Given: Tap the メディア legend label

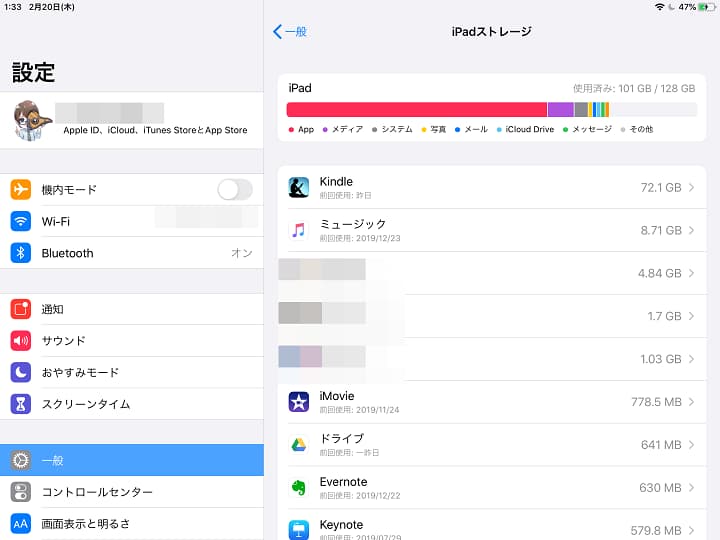Looking at the screenshot, I should pyautogui.click(x=347, y=129).
